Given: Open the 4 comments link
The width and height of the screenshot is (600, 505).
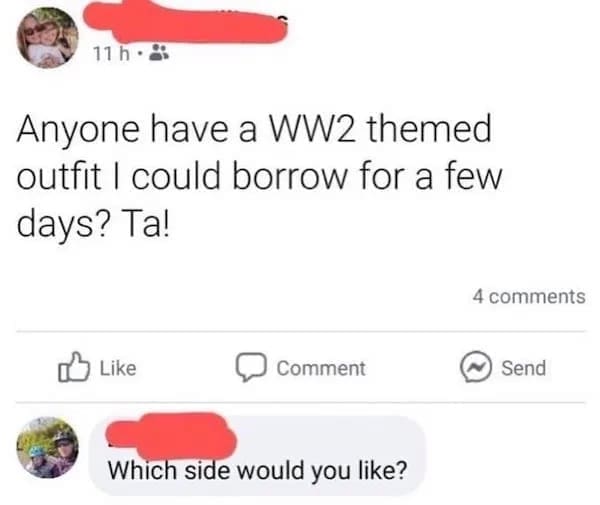Looking at the screenshot, I should coord(529,296).
